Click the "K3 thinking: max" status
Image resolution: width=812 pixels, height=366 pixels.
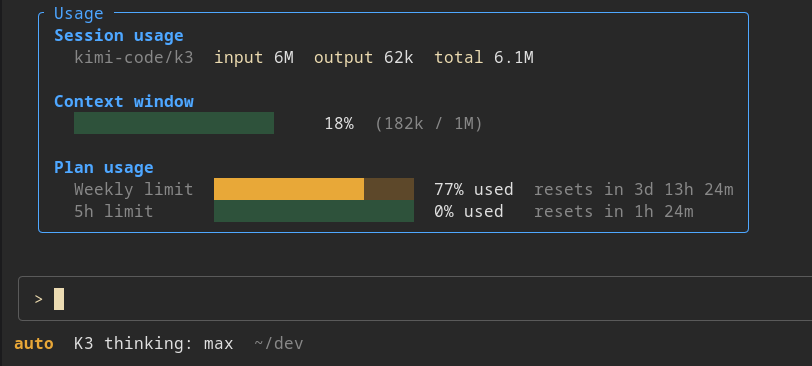(153, 344)
